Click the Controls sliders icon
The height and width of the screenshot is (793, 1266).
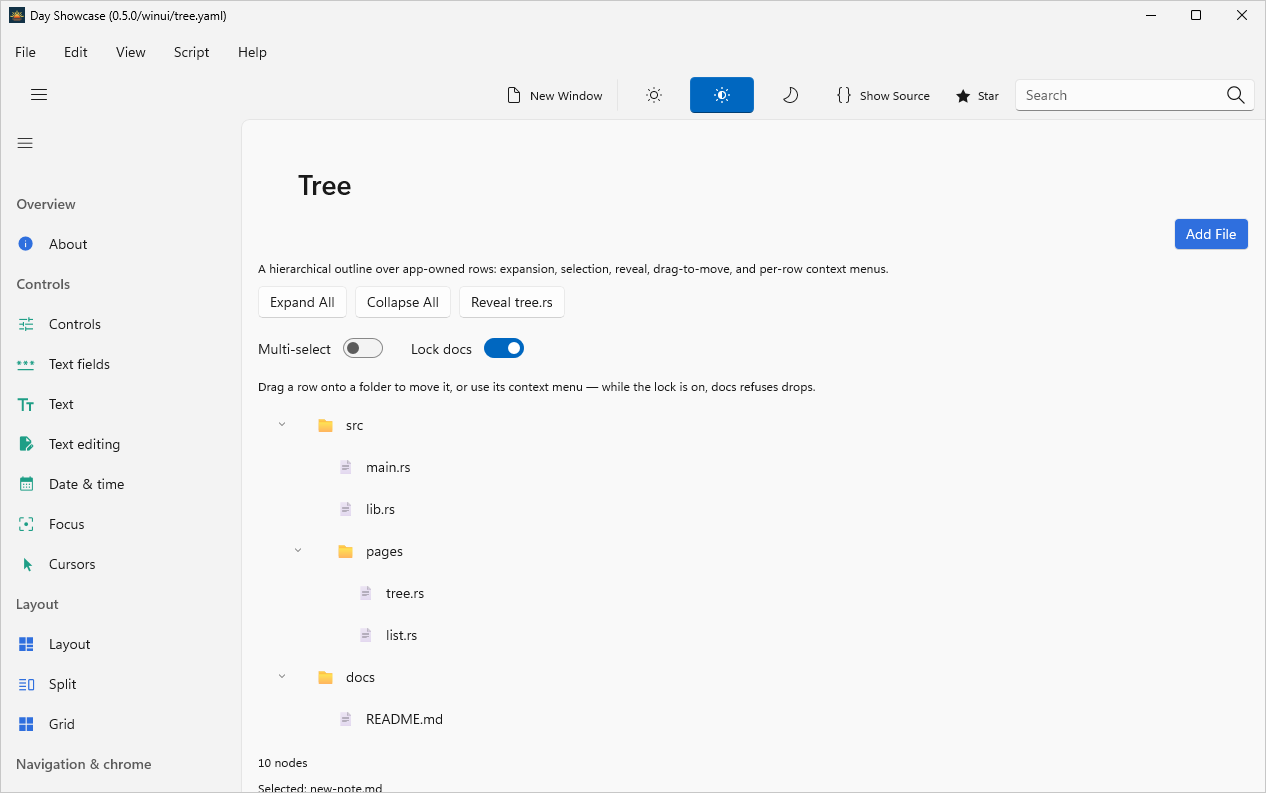click(26, 324)
